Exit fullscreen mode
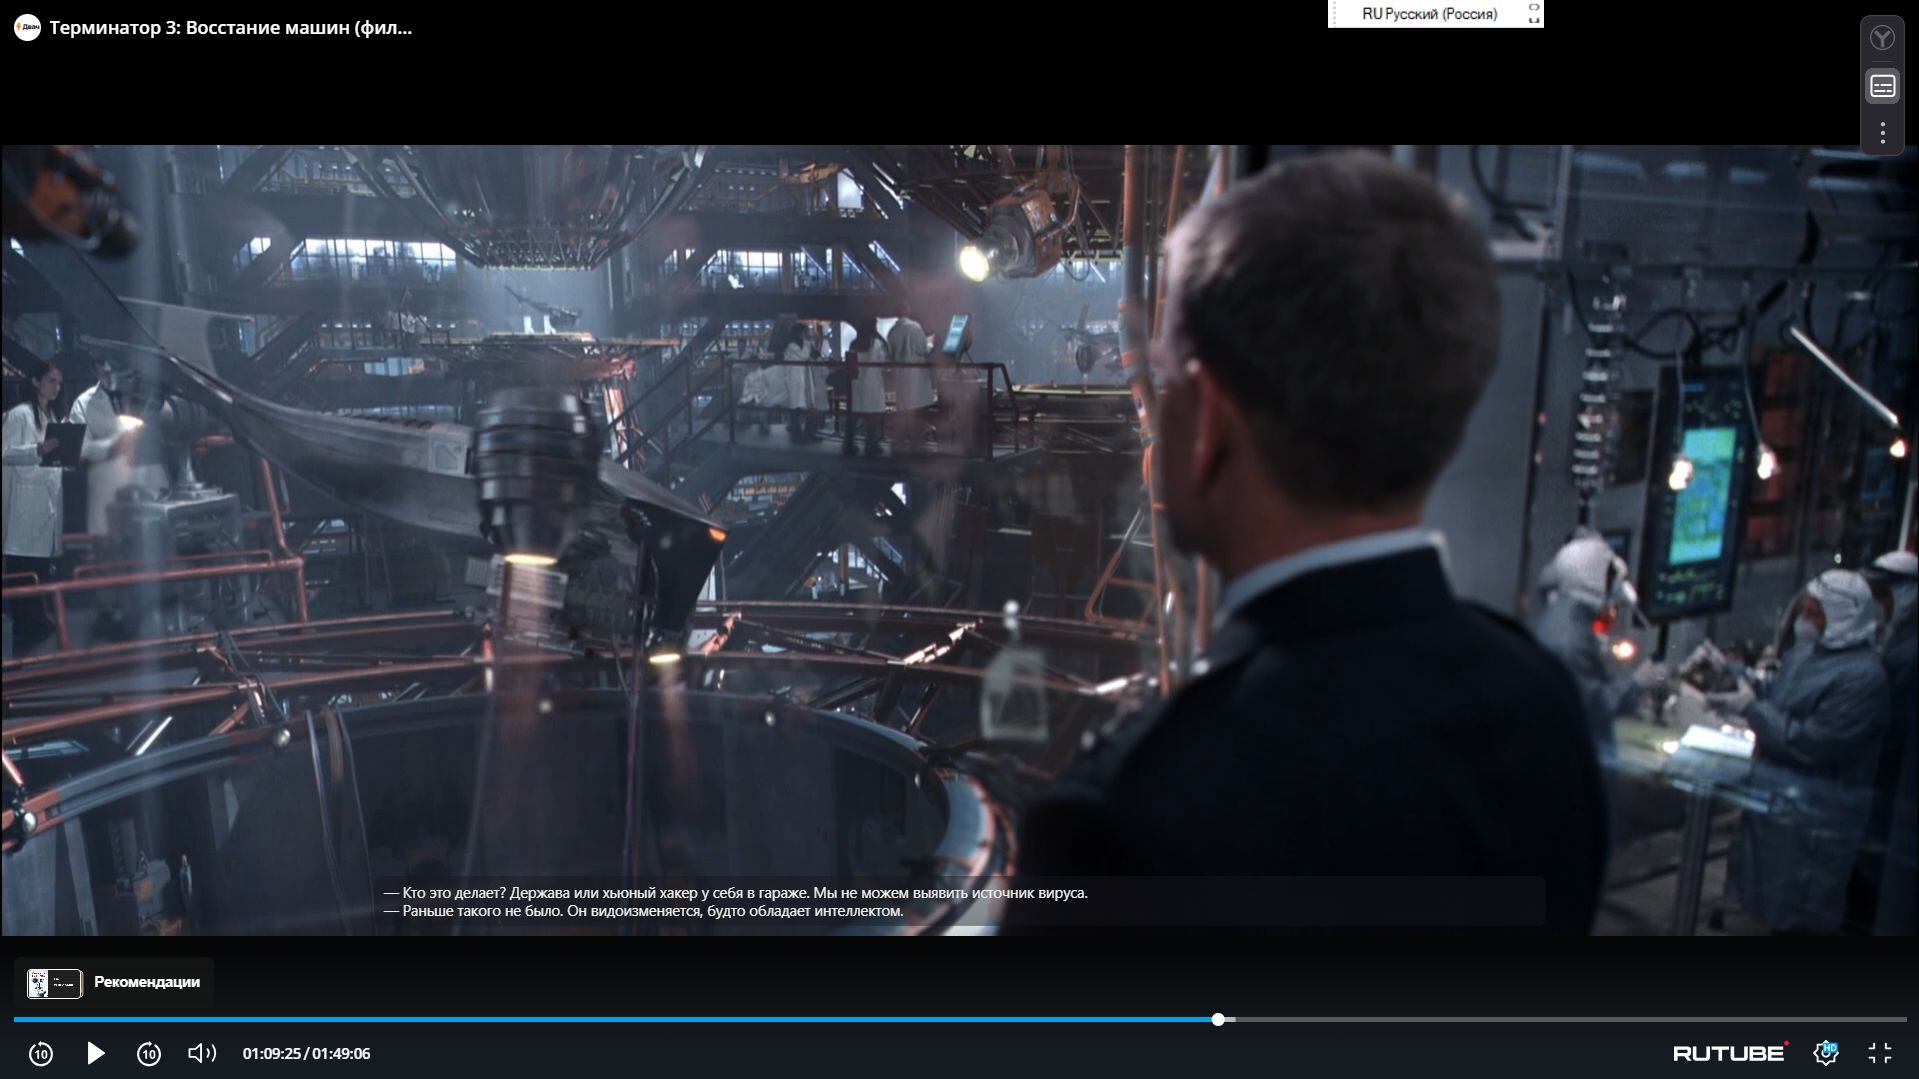 tap(1880, 1053)
